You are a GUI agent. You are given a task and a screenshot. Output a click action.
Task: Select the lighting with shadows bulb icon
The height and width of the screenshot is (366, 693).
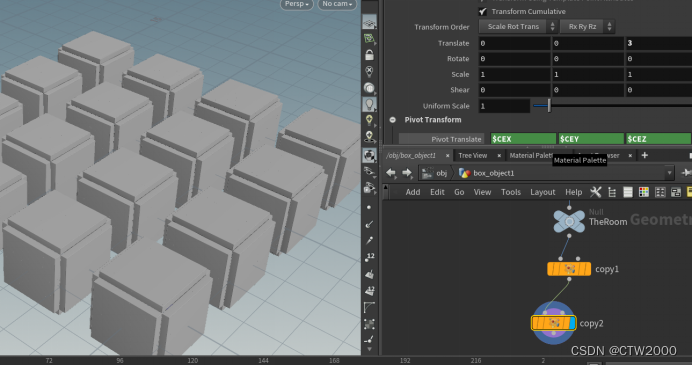pyautogui.click(x=369, y=137)
